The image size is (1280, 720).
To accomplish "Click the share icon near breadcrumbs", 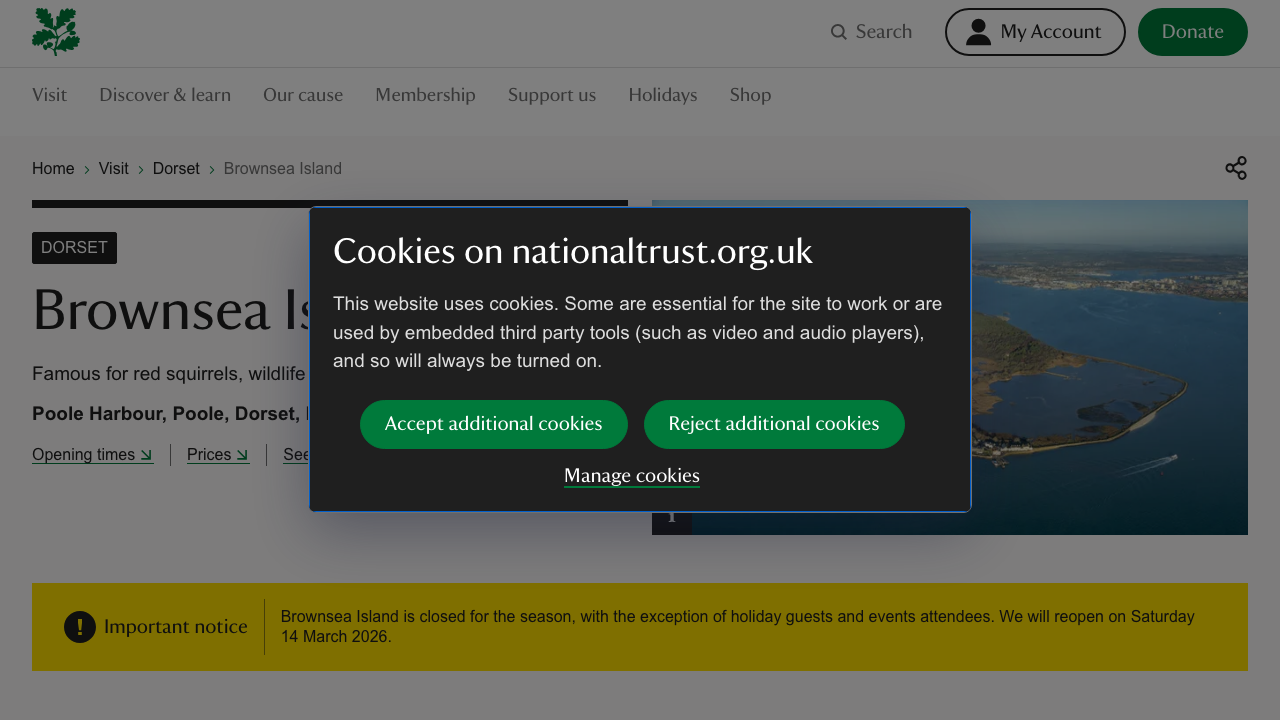I will 1236,168.
